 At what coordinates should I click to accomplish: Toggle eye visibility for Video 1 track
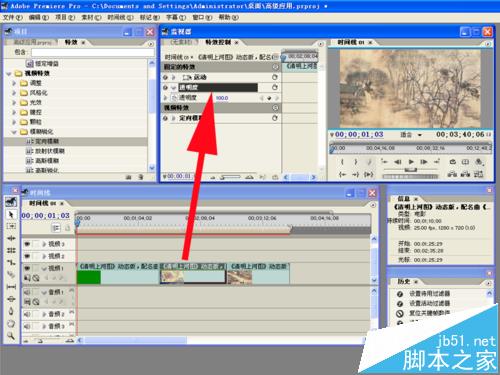(x=27, y=268)
